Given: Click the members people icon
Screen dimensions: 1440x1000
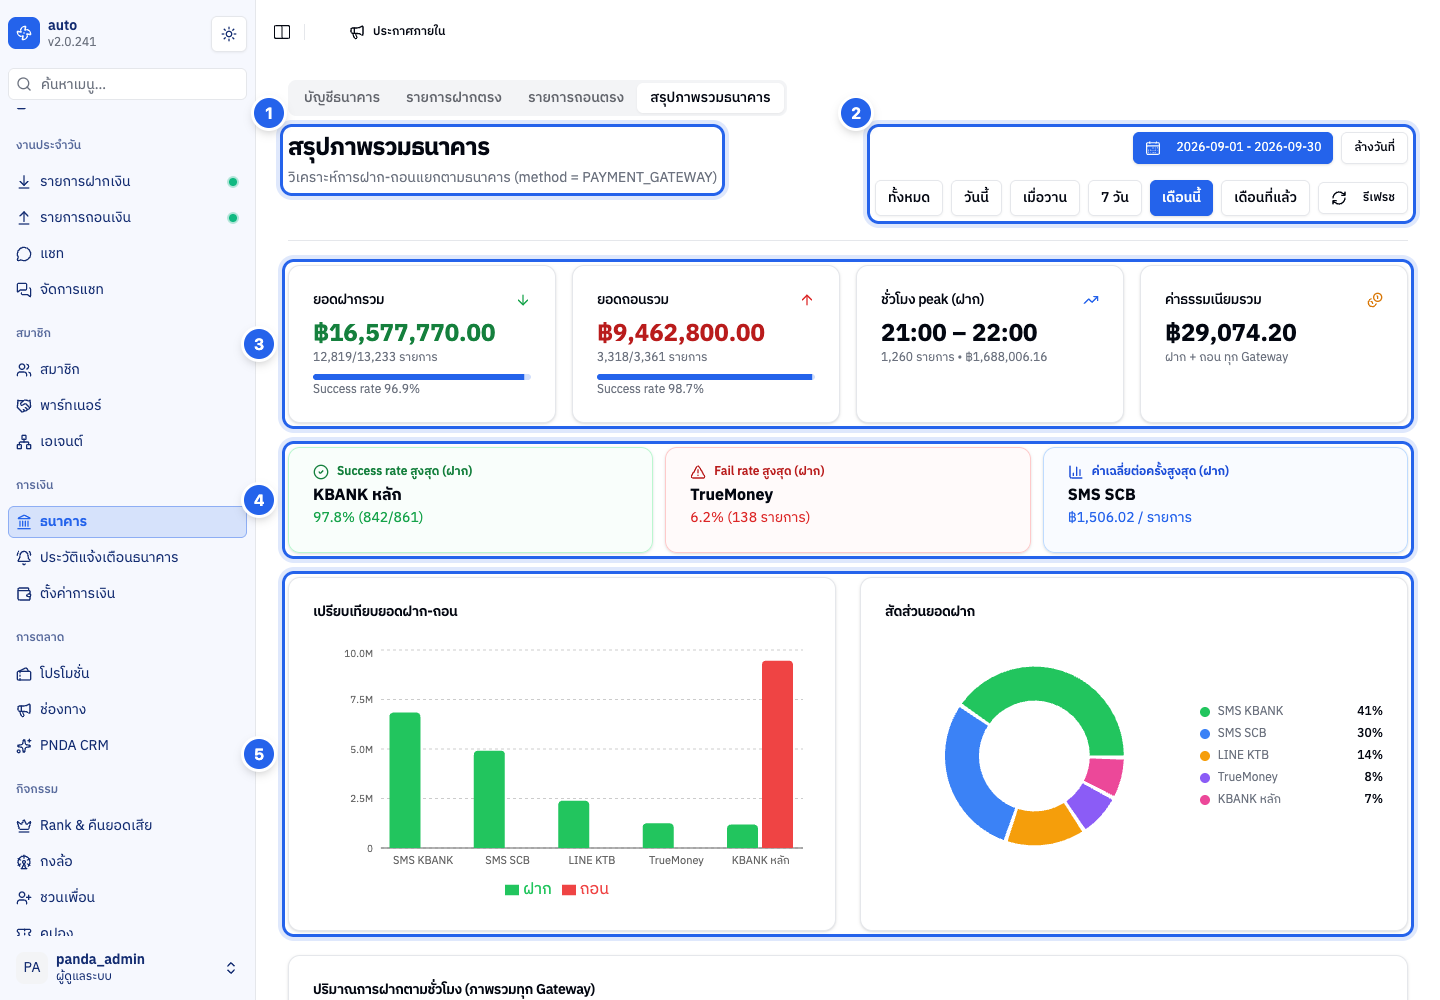Looking at the screenshot, I should point(24,370).
